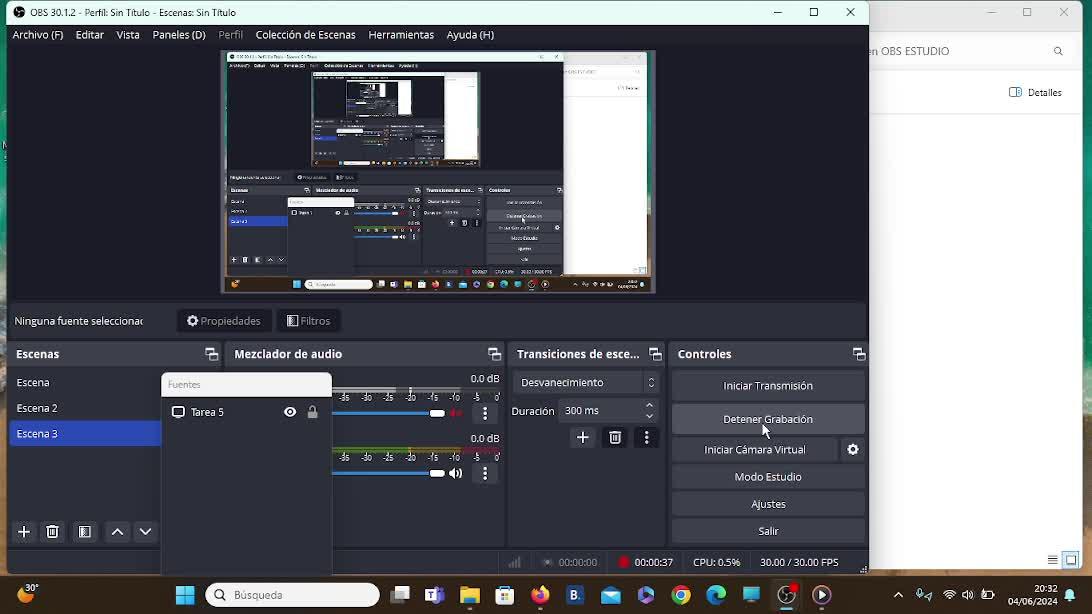Select Escena 2 in the scenes list
This screenshot has width=1092, height=614.
tap(37, 408)
